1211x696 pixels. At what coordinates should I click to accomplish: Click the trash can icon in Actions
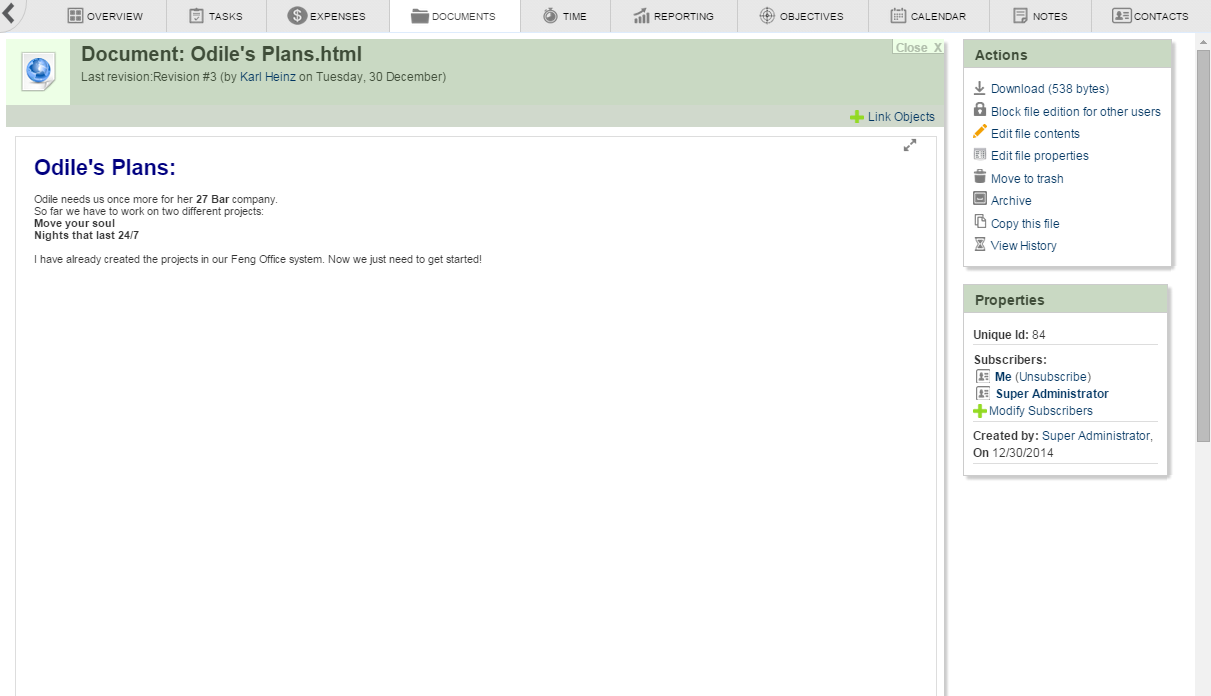tap(980, 177)
